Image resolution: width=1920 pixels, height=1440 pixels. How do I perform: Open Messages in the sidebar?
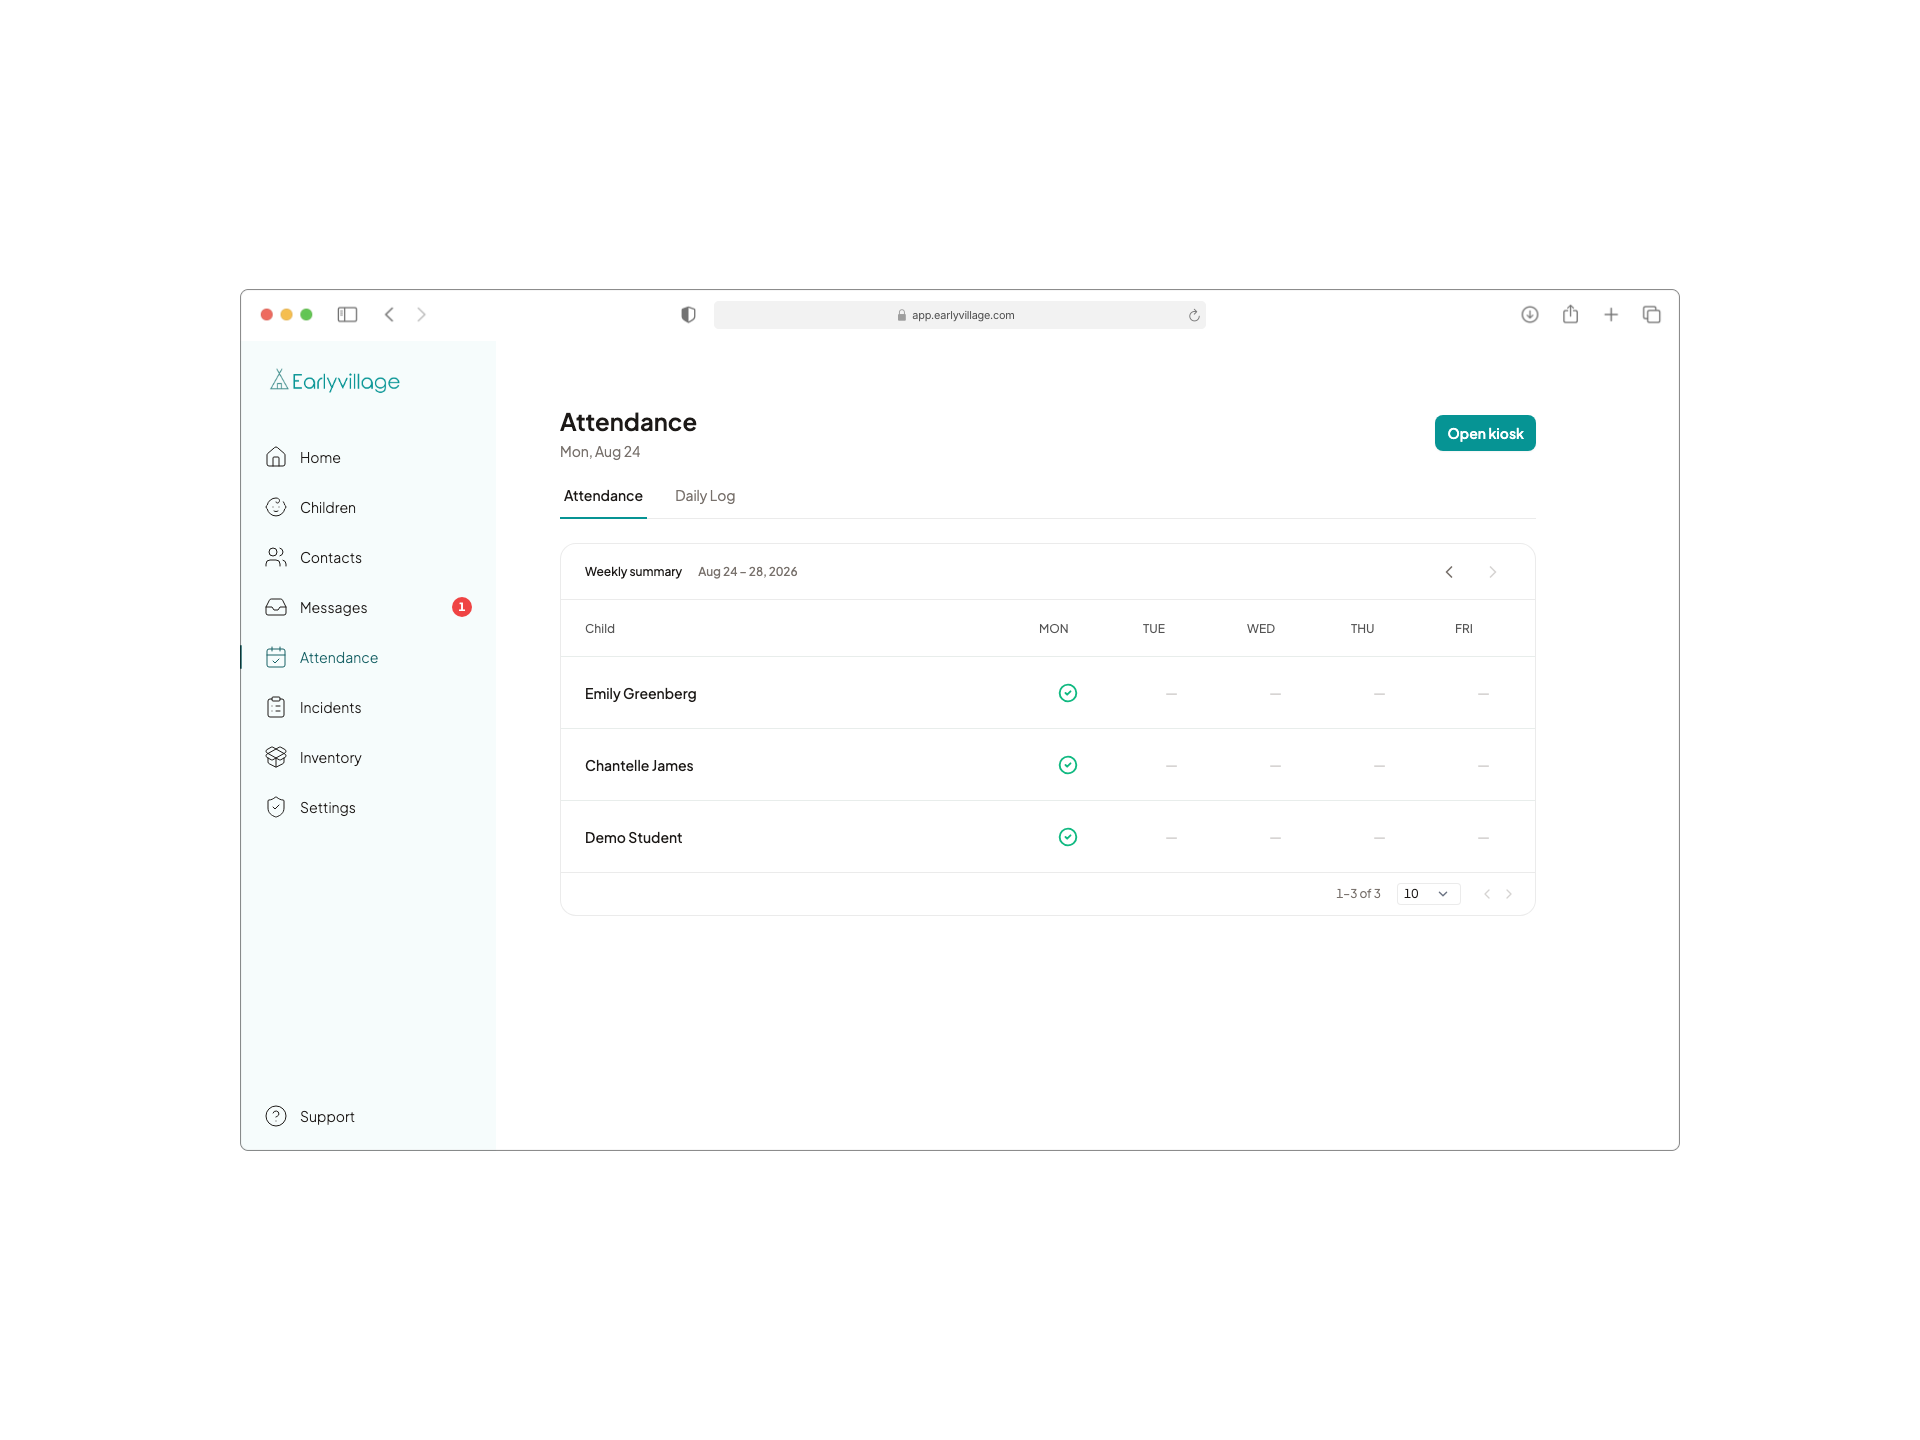click(368, 607)
